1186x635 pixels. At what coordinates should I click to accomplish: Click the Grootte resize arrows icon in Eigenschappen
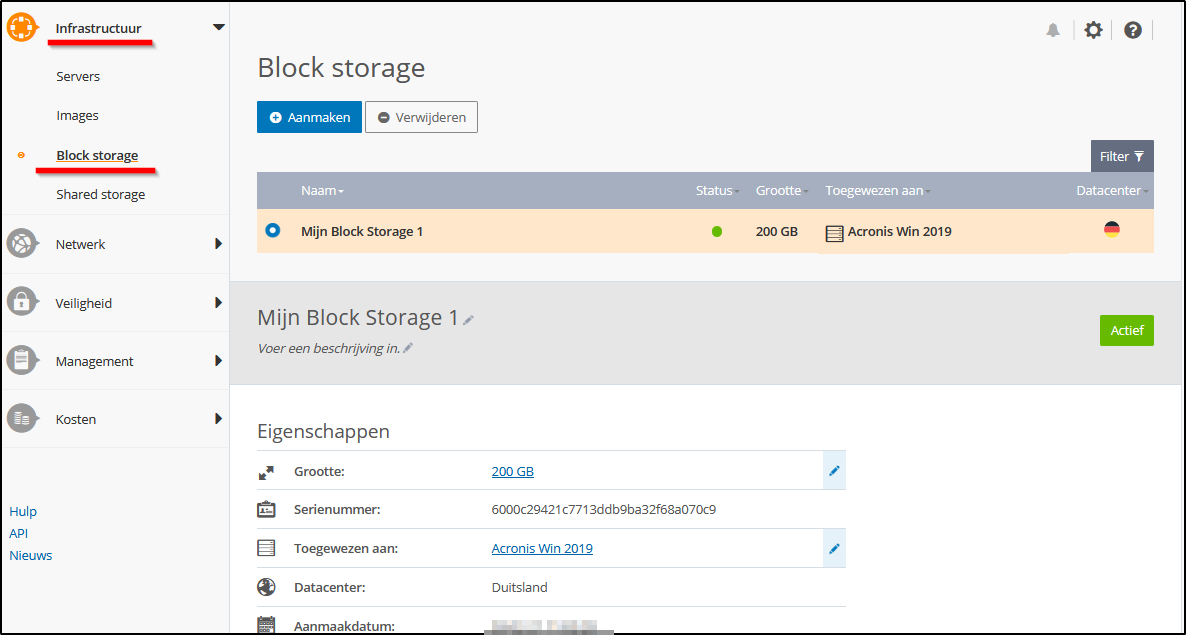266,470
